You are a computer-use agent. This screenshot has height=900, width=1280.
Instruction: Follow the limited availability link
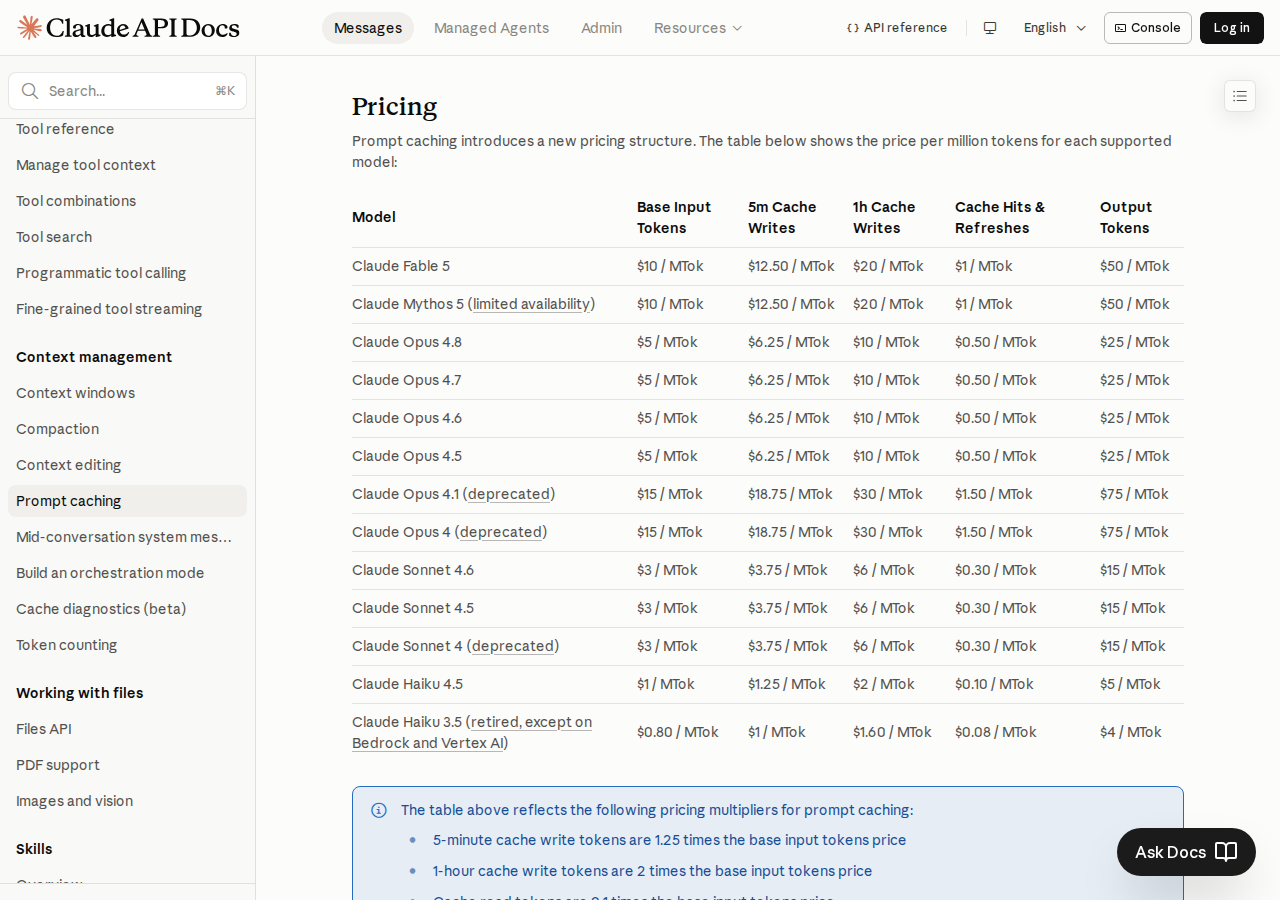coord(531,304)
